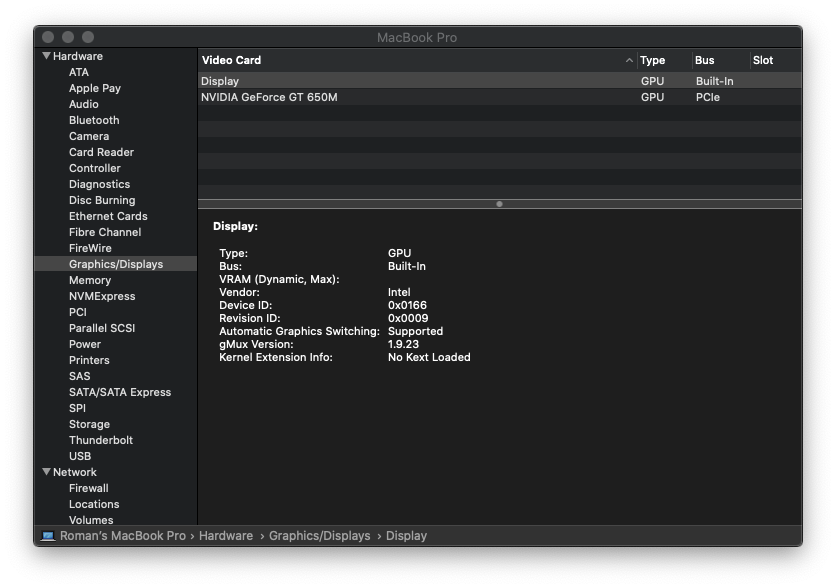The width and height of the screenshot is (836, 588).
Task: Select Graphics/Displays in the sidebar
Action: point(116,264)
